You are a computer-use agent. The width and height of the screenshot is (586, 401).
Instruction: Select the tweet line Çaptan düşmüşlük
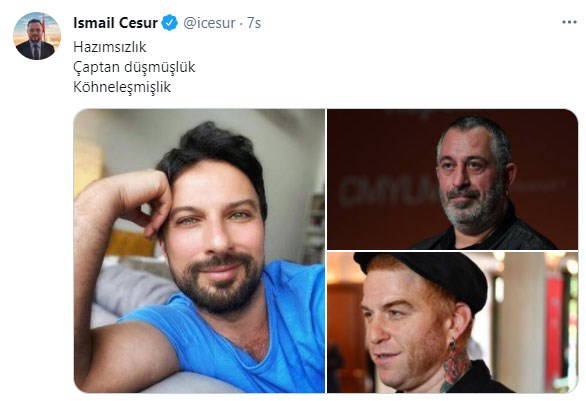pyautogui.click(x=134, y=67)
